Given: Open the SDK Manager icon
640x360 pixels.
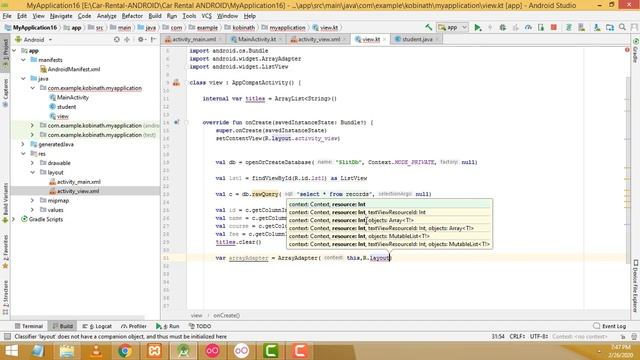Looking at the screenshot, I should pyautogui.click(x=597, y=27).
